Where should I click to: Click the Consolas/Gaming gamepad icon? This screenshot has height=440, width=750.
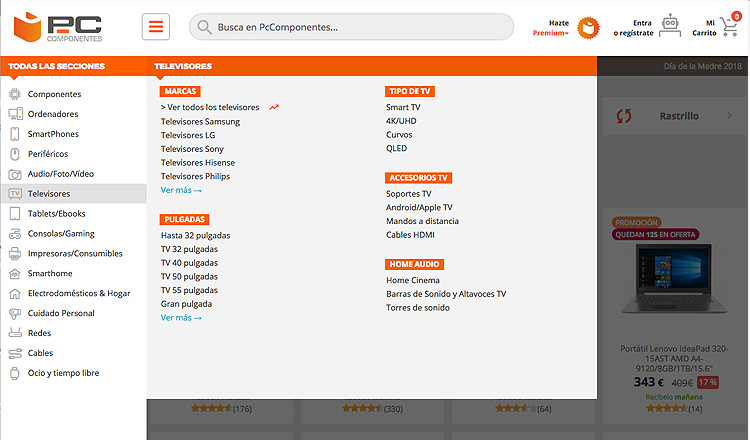15,234
